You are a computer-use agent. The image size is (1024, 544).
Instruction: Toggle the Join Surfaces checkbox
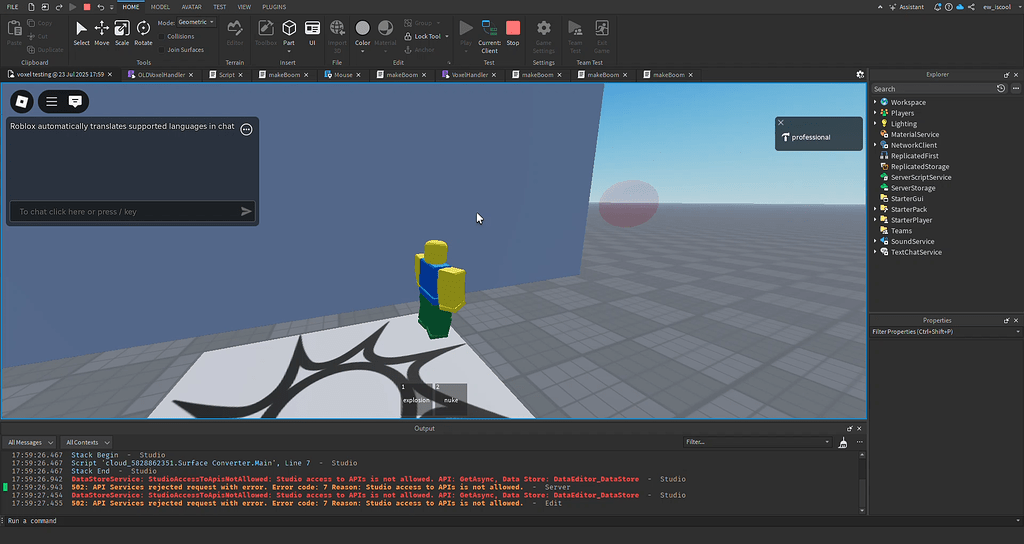[162, 50]
